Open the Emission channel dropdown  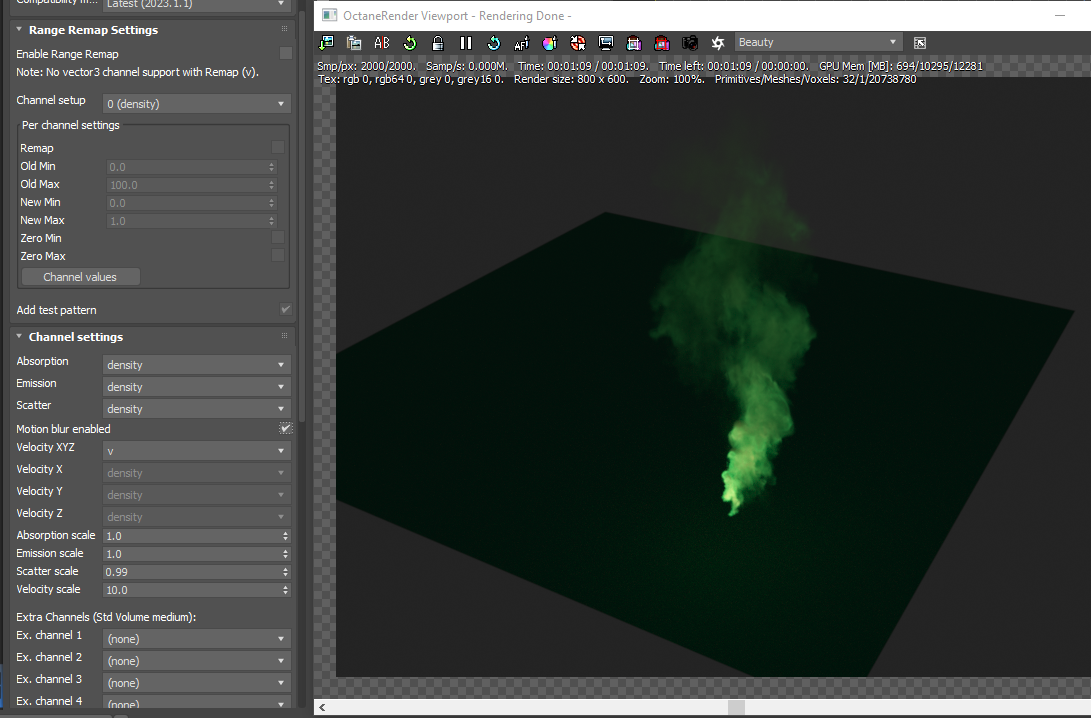tap(196, 387)
